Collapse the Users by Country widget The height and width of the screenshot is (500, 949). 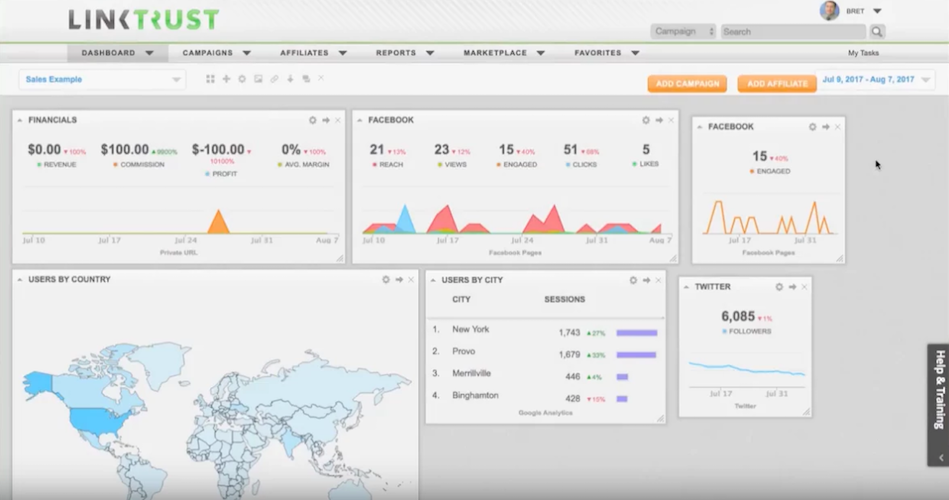(x=20, y=280)
